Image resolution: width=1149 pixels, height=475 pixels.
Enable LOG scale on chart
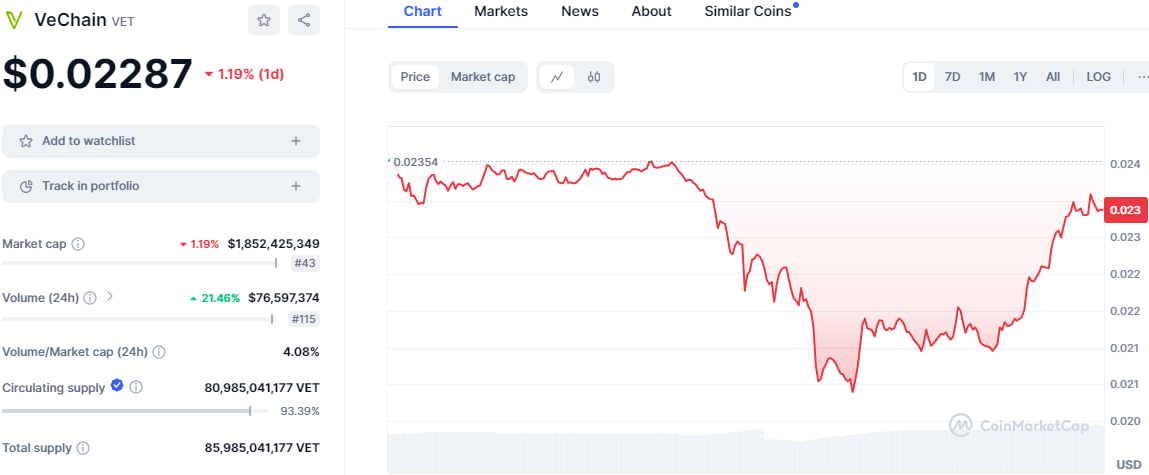point(1098,77)
